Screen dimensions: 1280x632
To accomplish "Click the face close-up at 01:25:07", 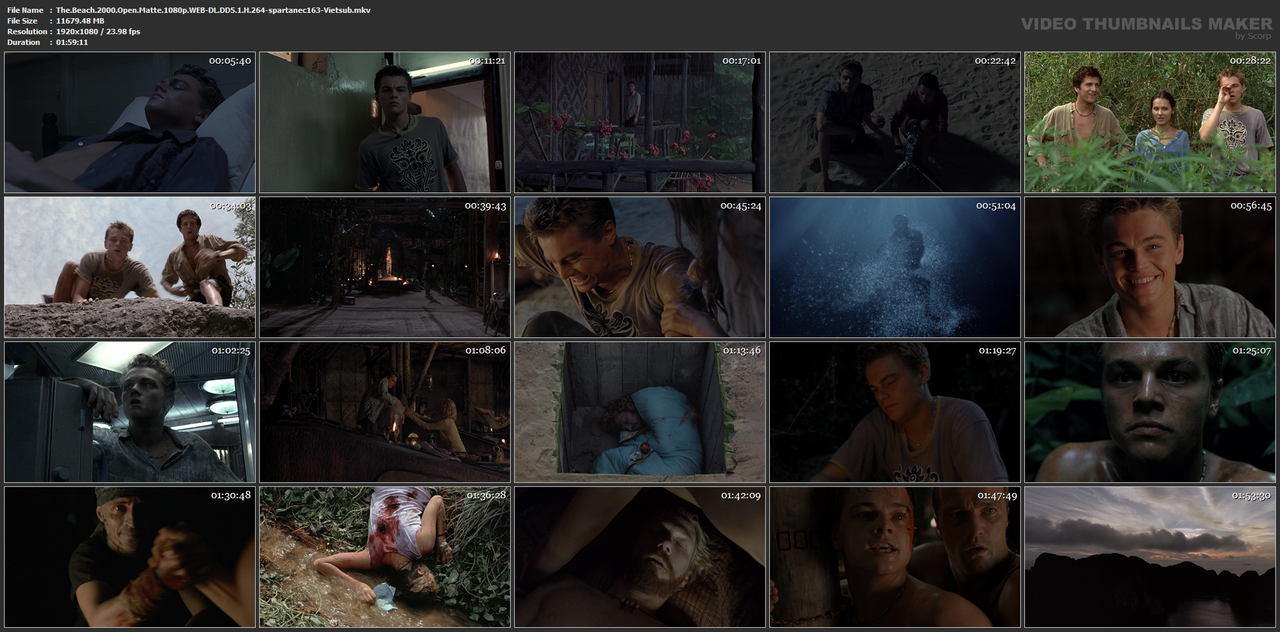I will click(x=1150, y=412).
